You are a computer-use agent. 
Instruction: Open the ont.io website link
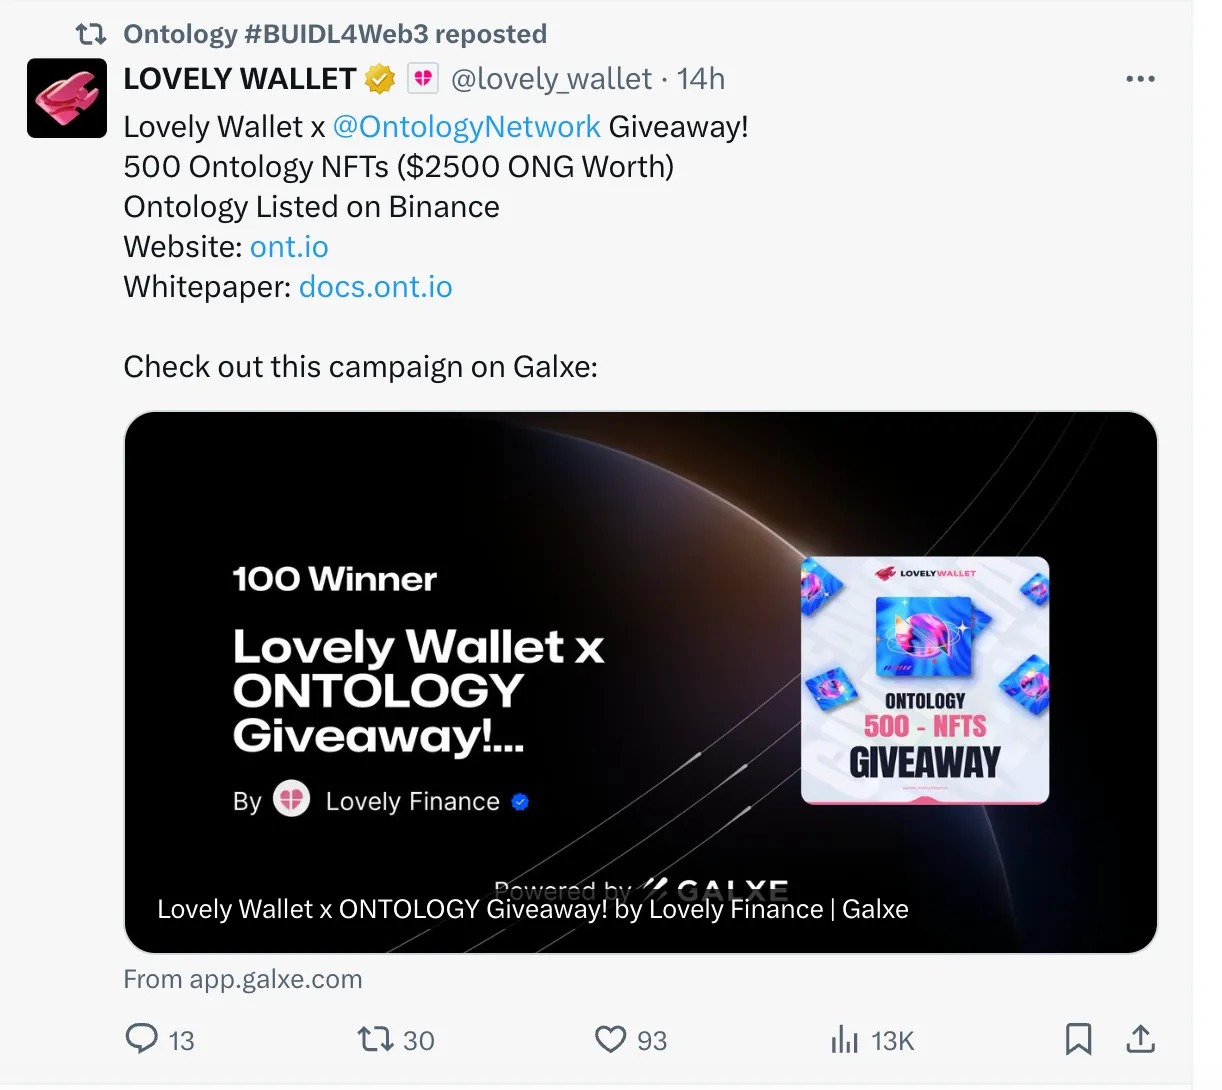[x=289, y=247]
